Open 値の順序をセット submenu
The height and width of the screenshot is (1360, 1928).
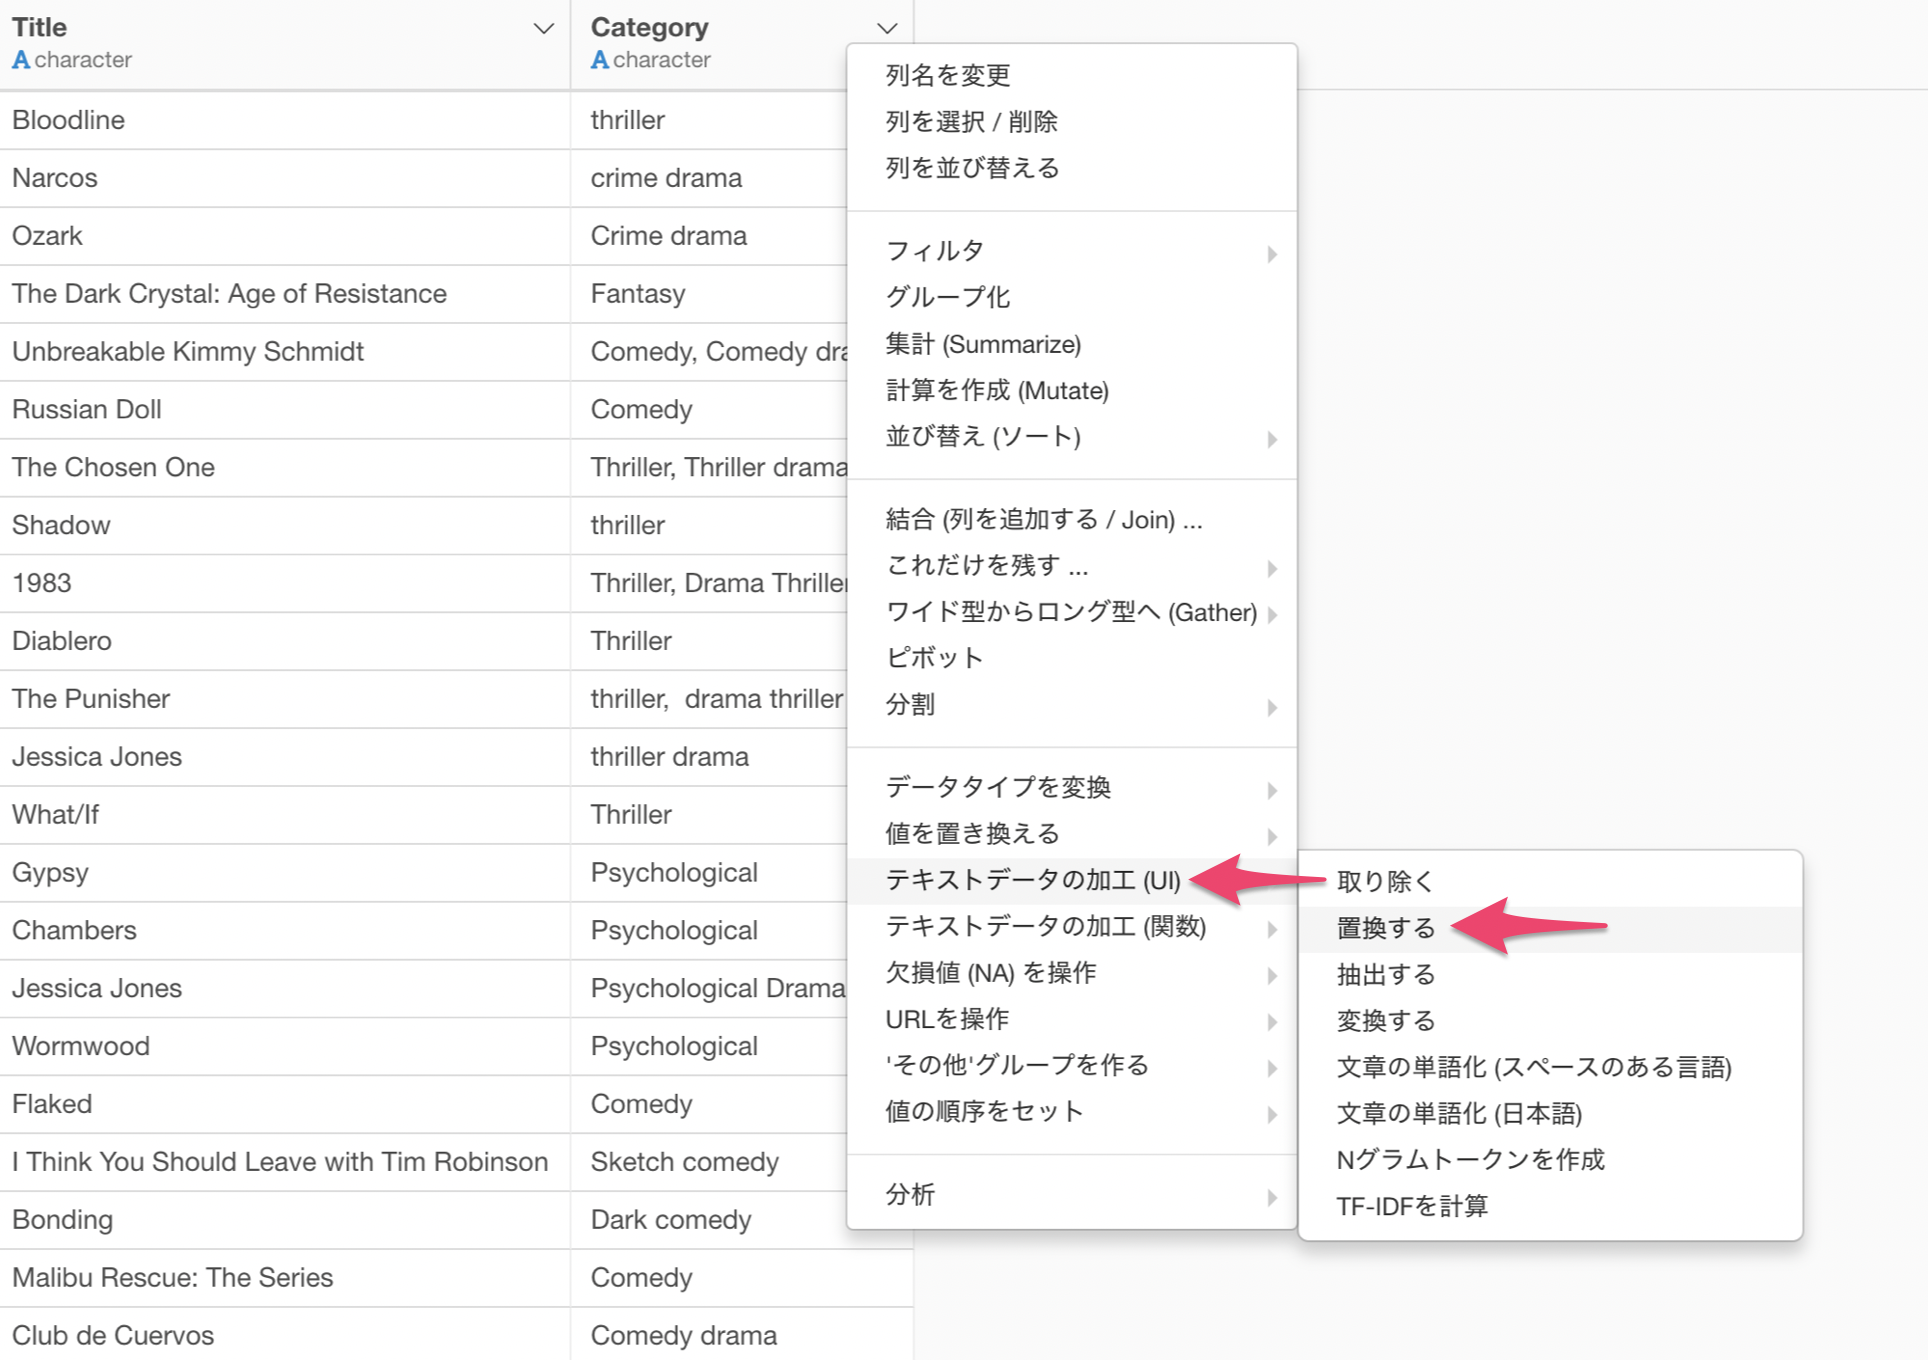(x=1072, y=1111)
